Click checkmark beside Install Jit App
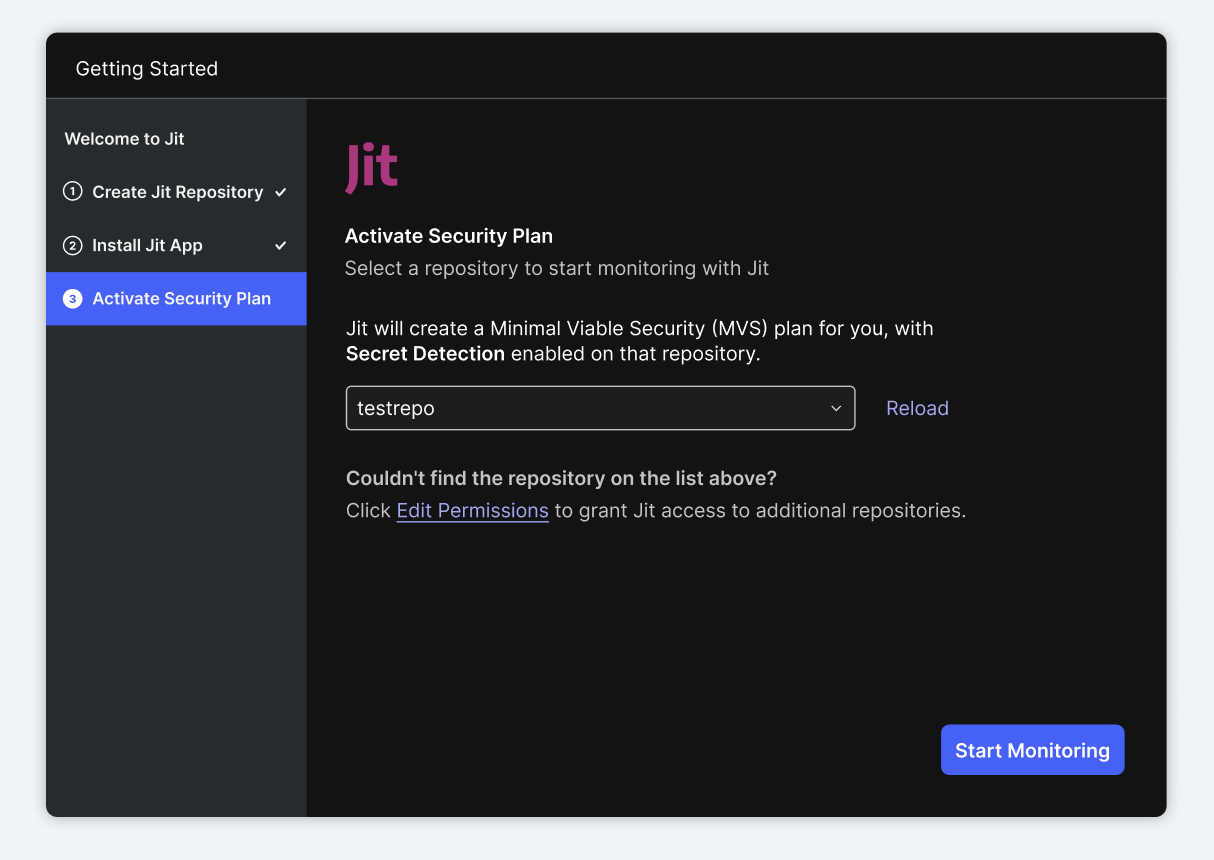Image resolution: width=1214 pixels, height=860 pixels. coord(281,245)
